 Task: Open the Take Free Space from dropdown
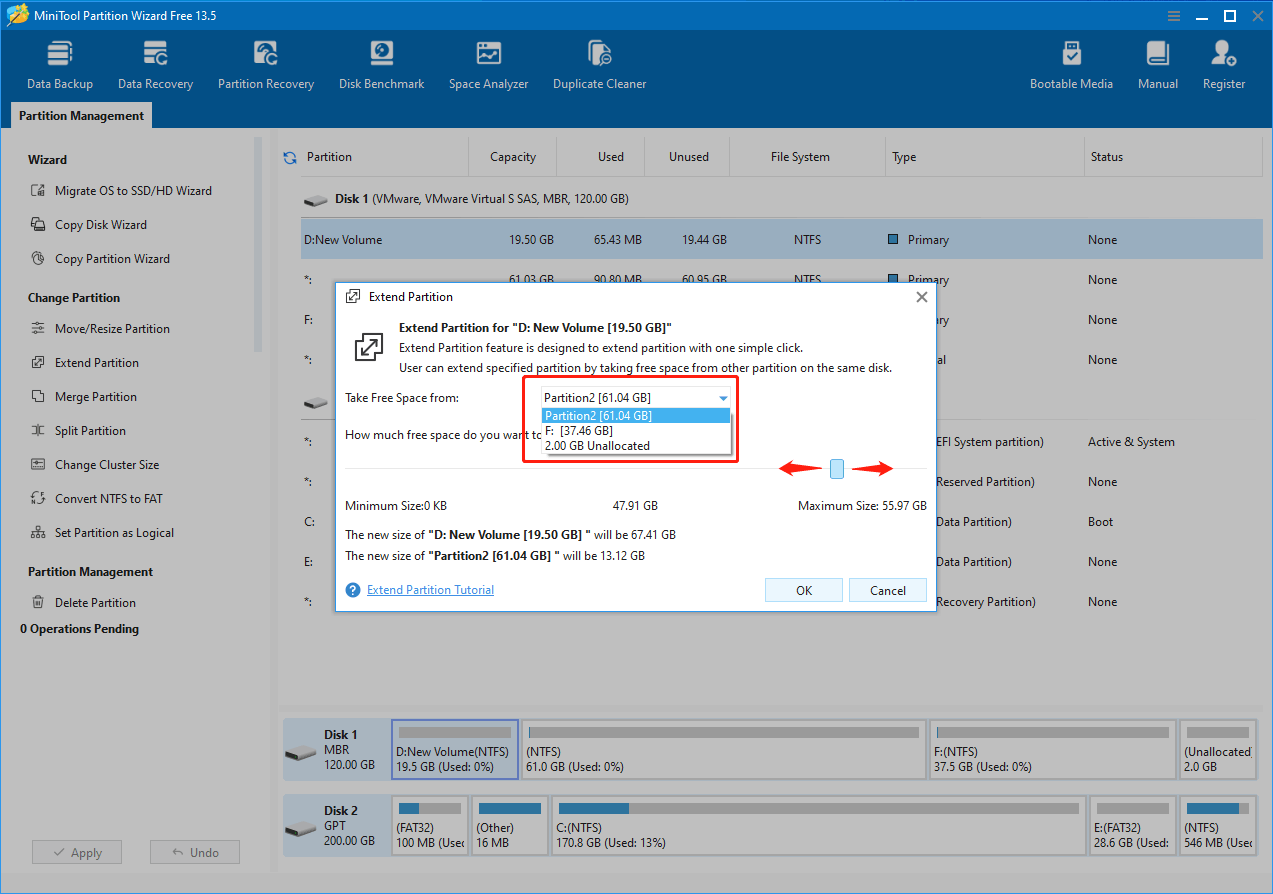[x=722, y=397]
